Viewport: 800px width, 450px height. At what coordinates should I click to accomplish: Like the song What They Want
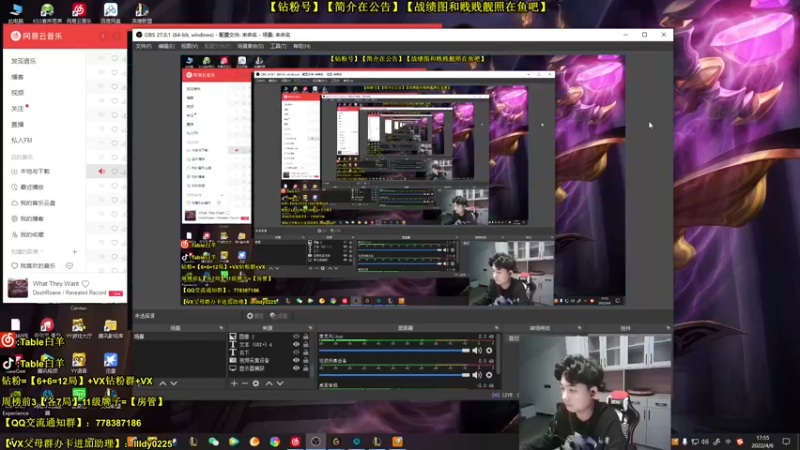click(x=86, y=283)
